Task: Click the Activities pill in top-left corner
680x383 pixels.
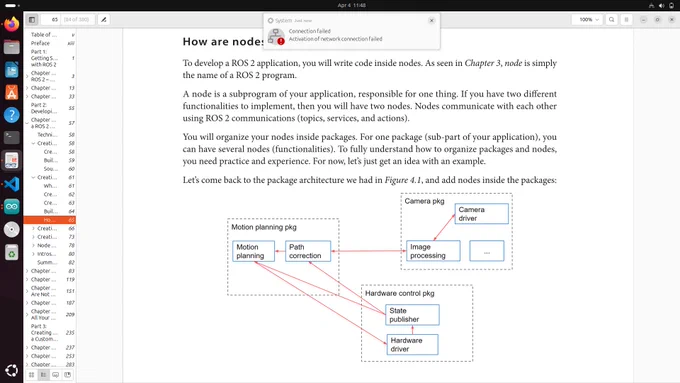Action: coord(12,6)
